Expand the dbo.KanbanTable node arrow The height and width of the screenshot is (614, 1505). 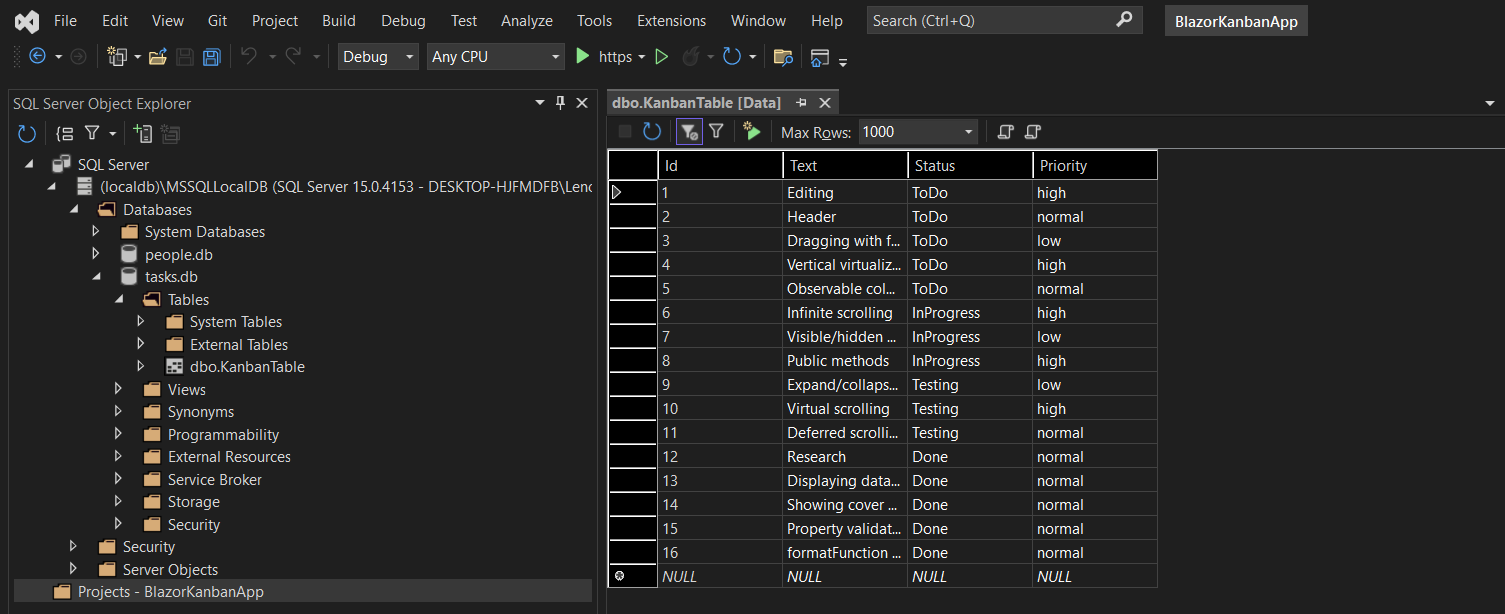pyautogui.click(x=141, y=366)
